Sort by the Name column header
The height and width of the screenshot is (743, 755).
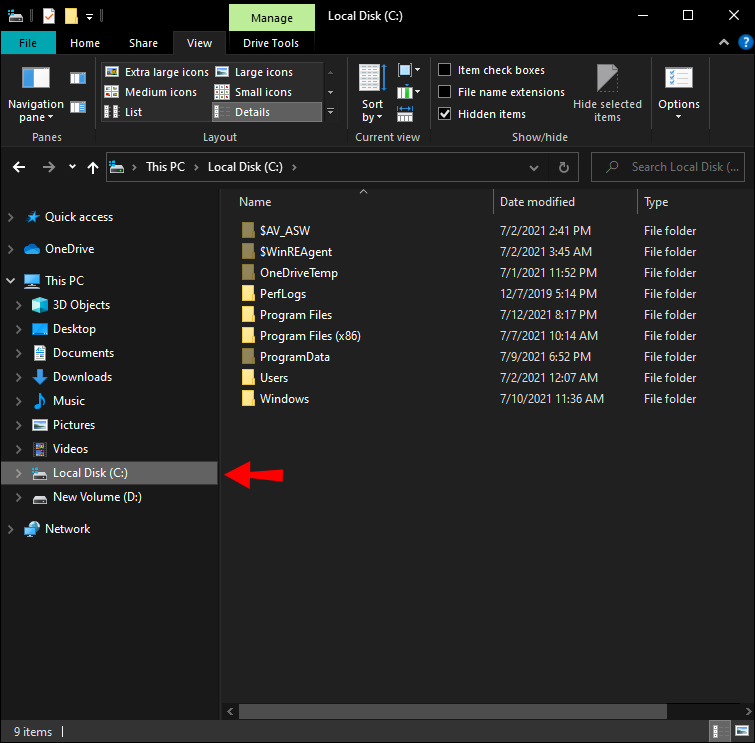[x=255, y=202]
